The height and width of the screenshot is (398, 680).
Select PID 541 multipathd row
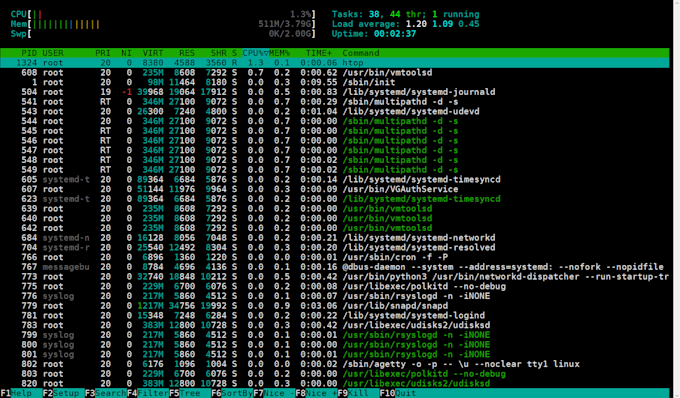[334, 102]
